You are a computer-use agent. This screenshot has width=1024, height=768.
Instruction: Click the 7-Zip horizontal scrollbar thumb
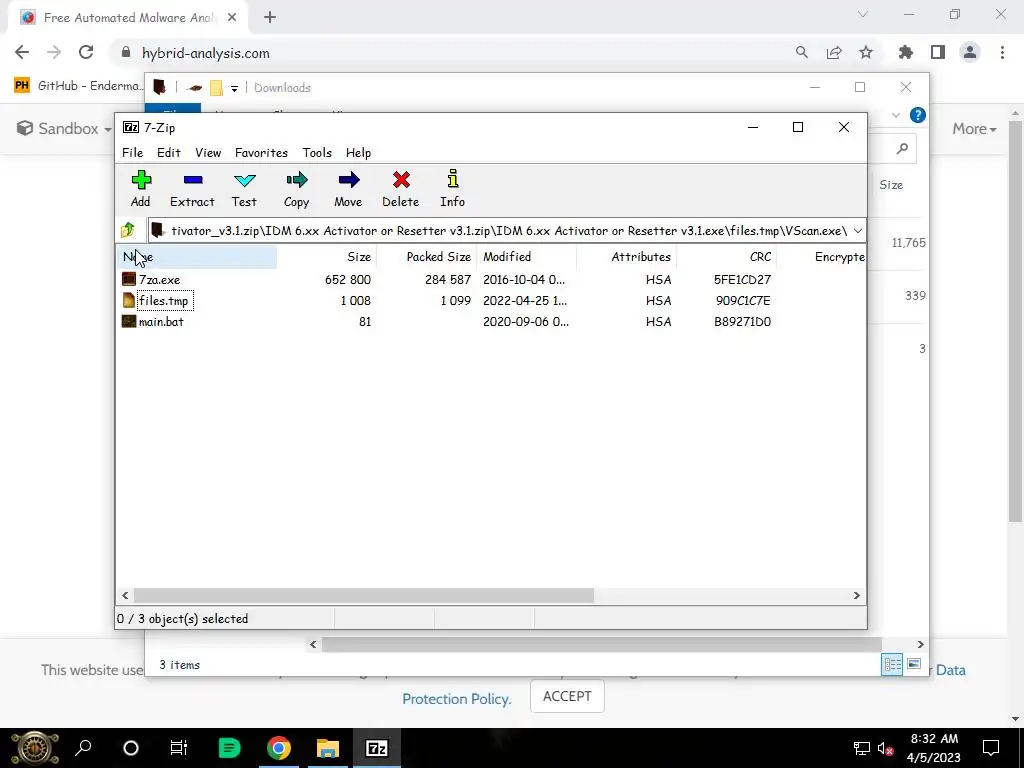click(x=364, y=596)
